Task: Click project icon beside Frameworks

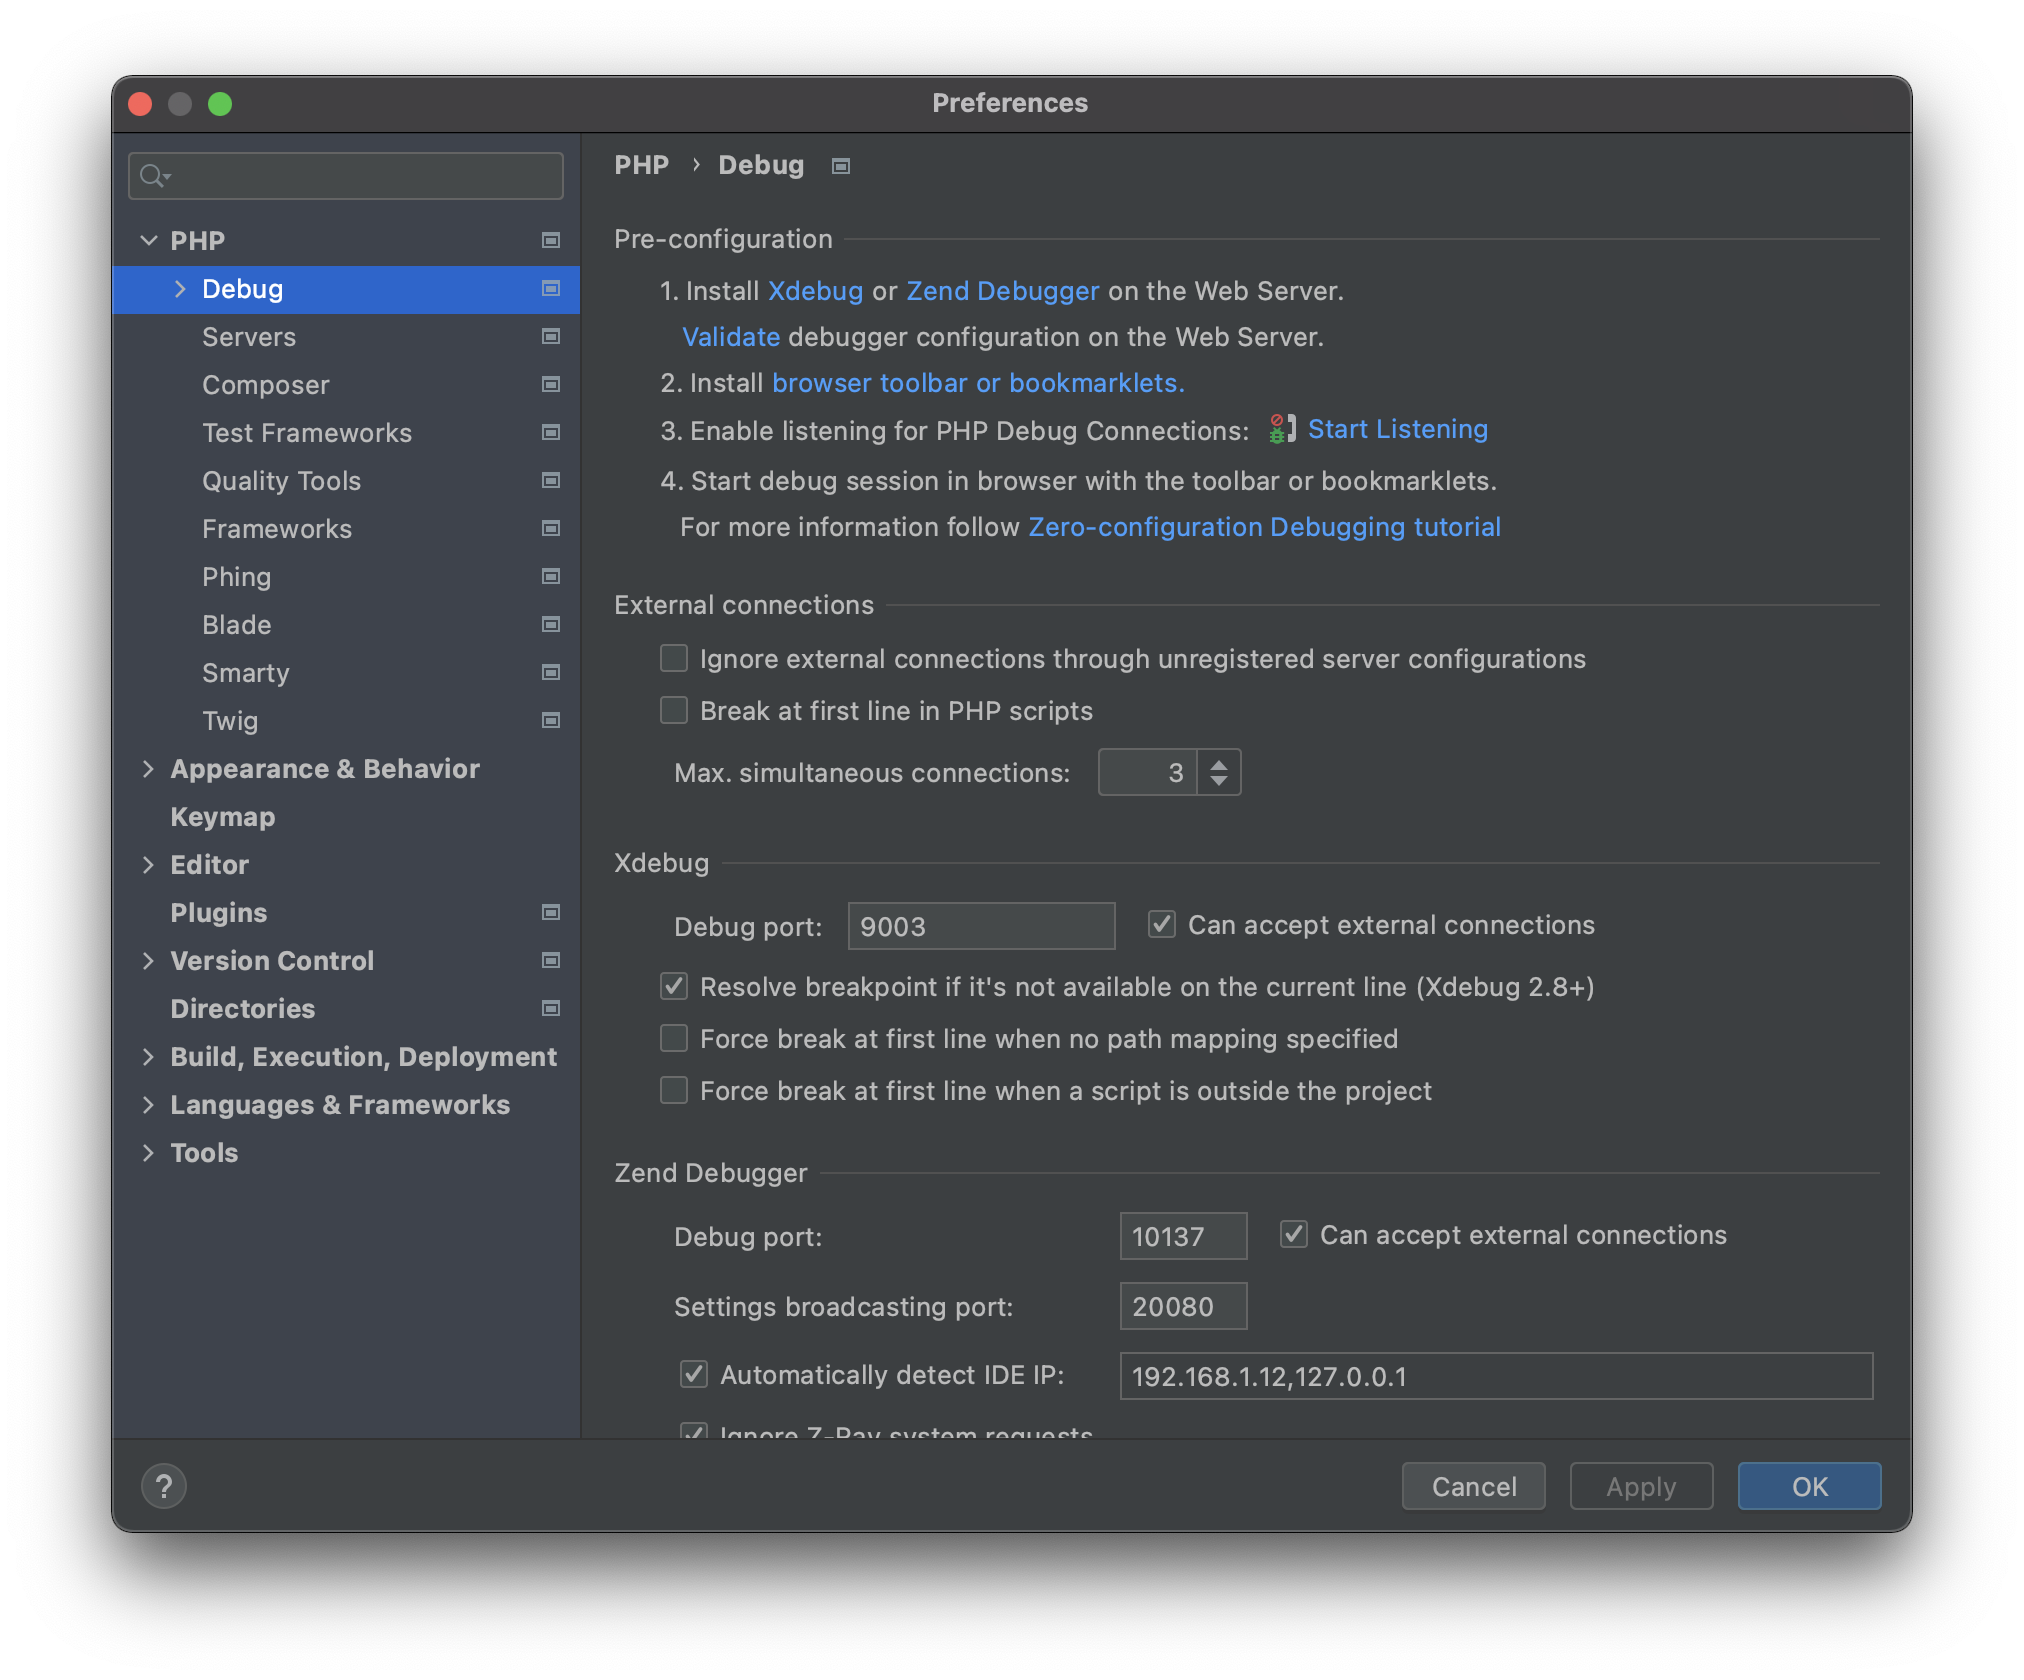Action: pyautogui.click(x=550, y=528)
